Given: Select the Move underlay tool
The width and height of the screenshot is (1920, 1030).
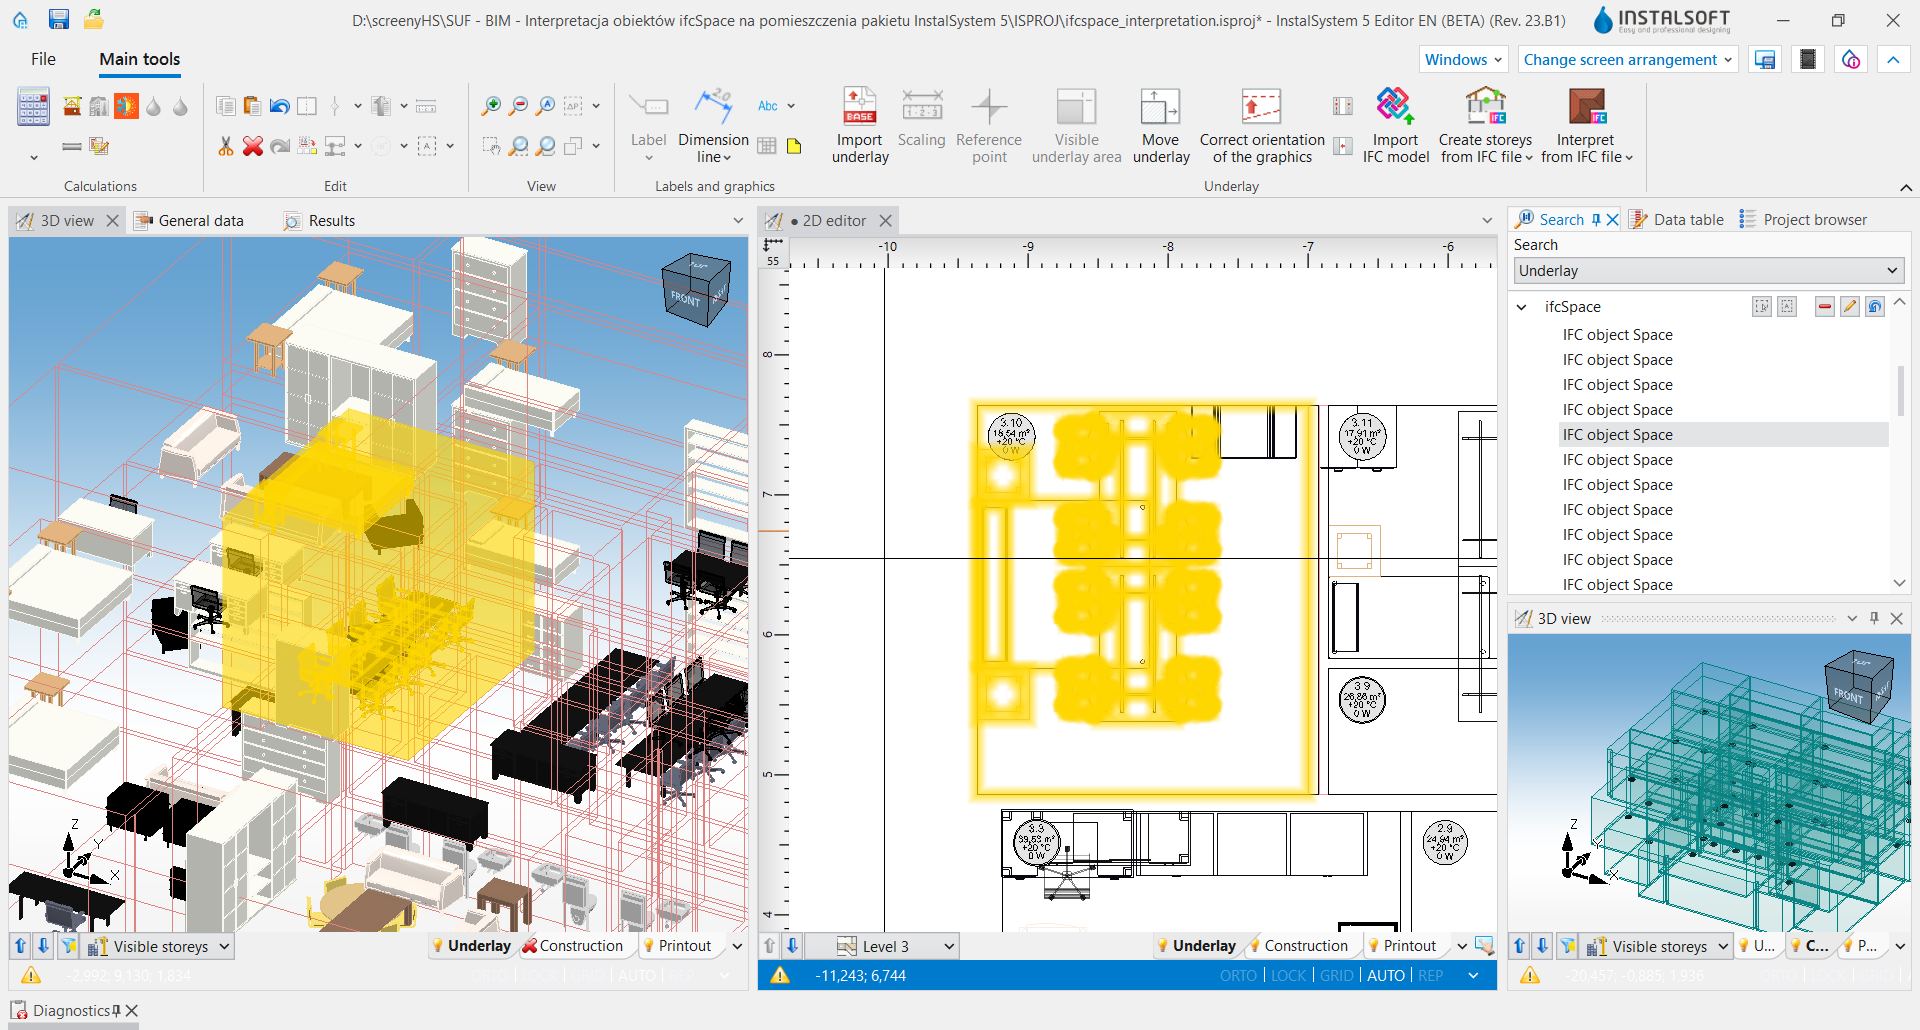Looking at the screenshot, I should coord(1160,125).
